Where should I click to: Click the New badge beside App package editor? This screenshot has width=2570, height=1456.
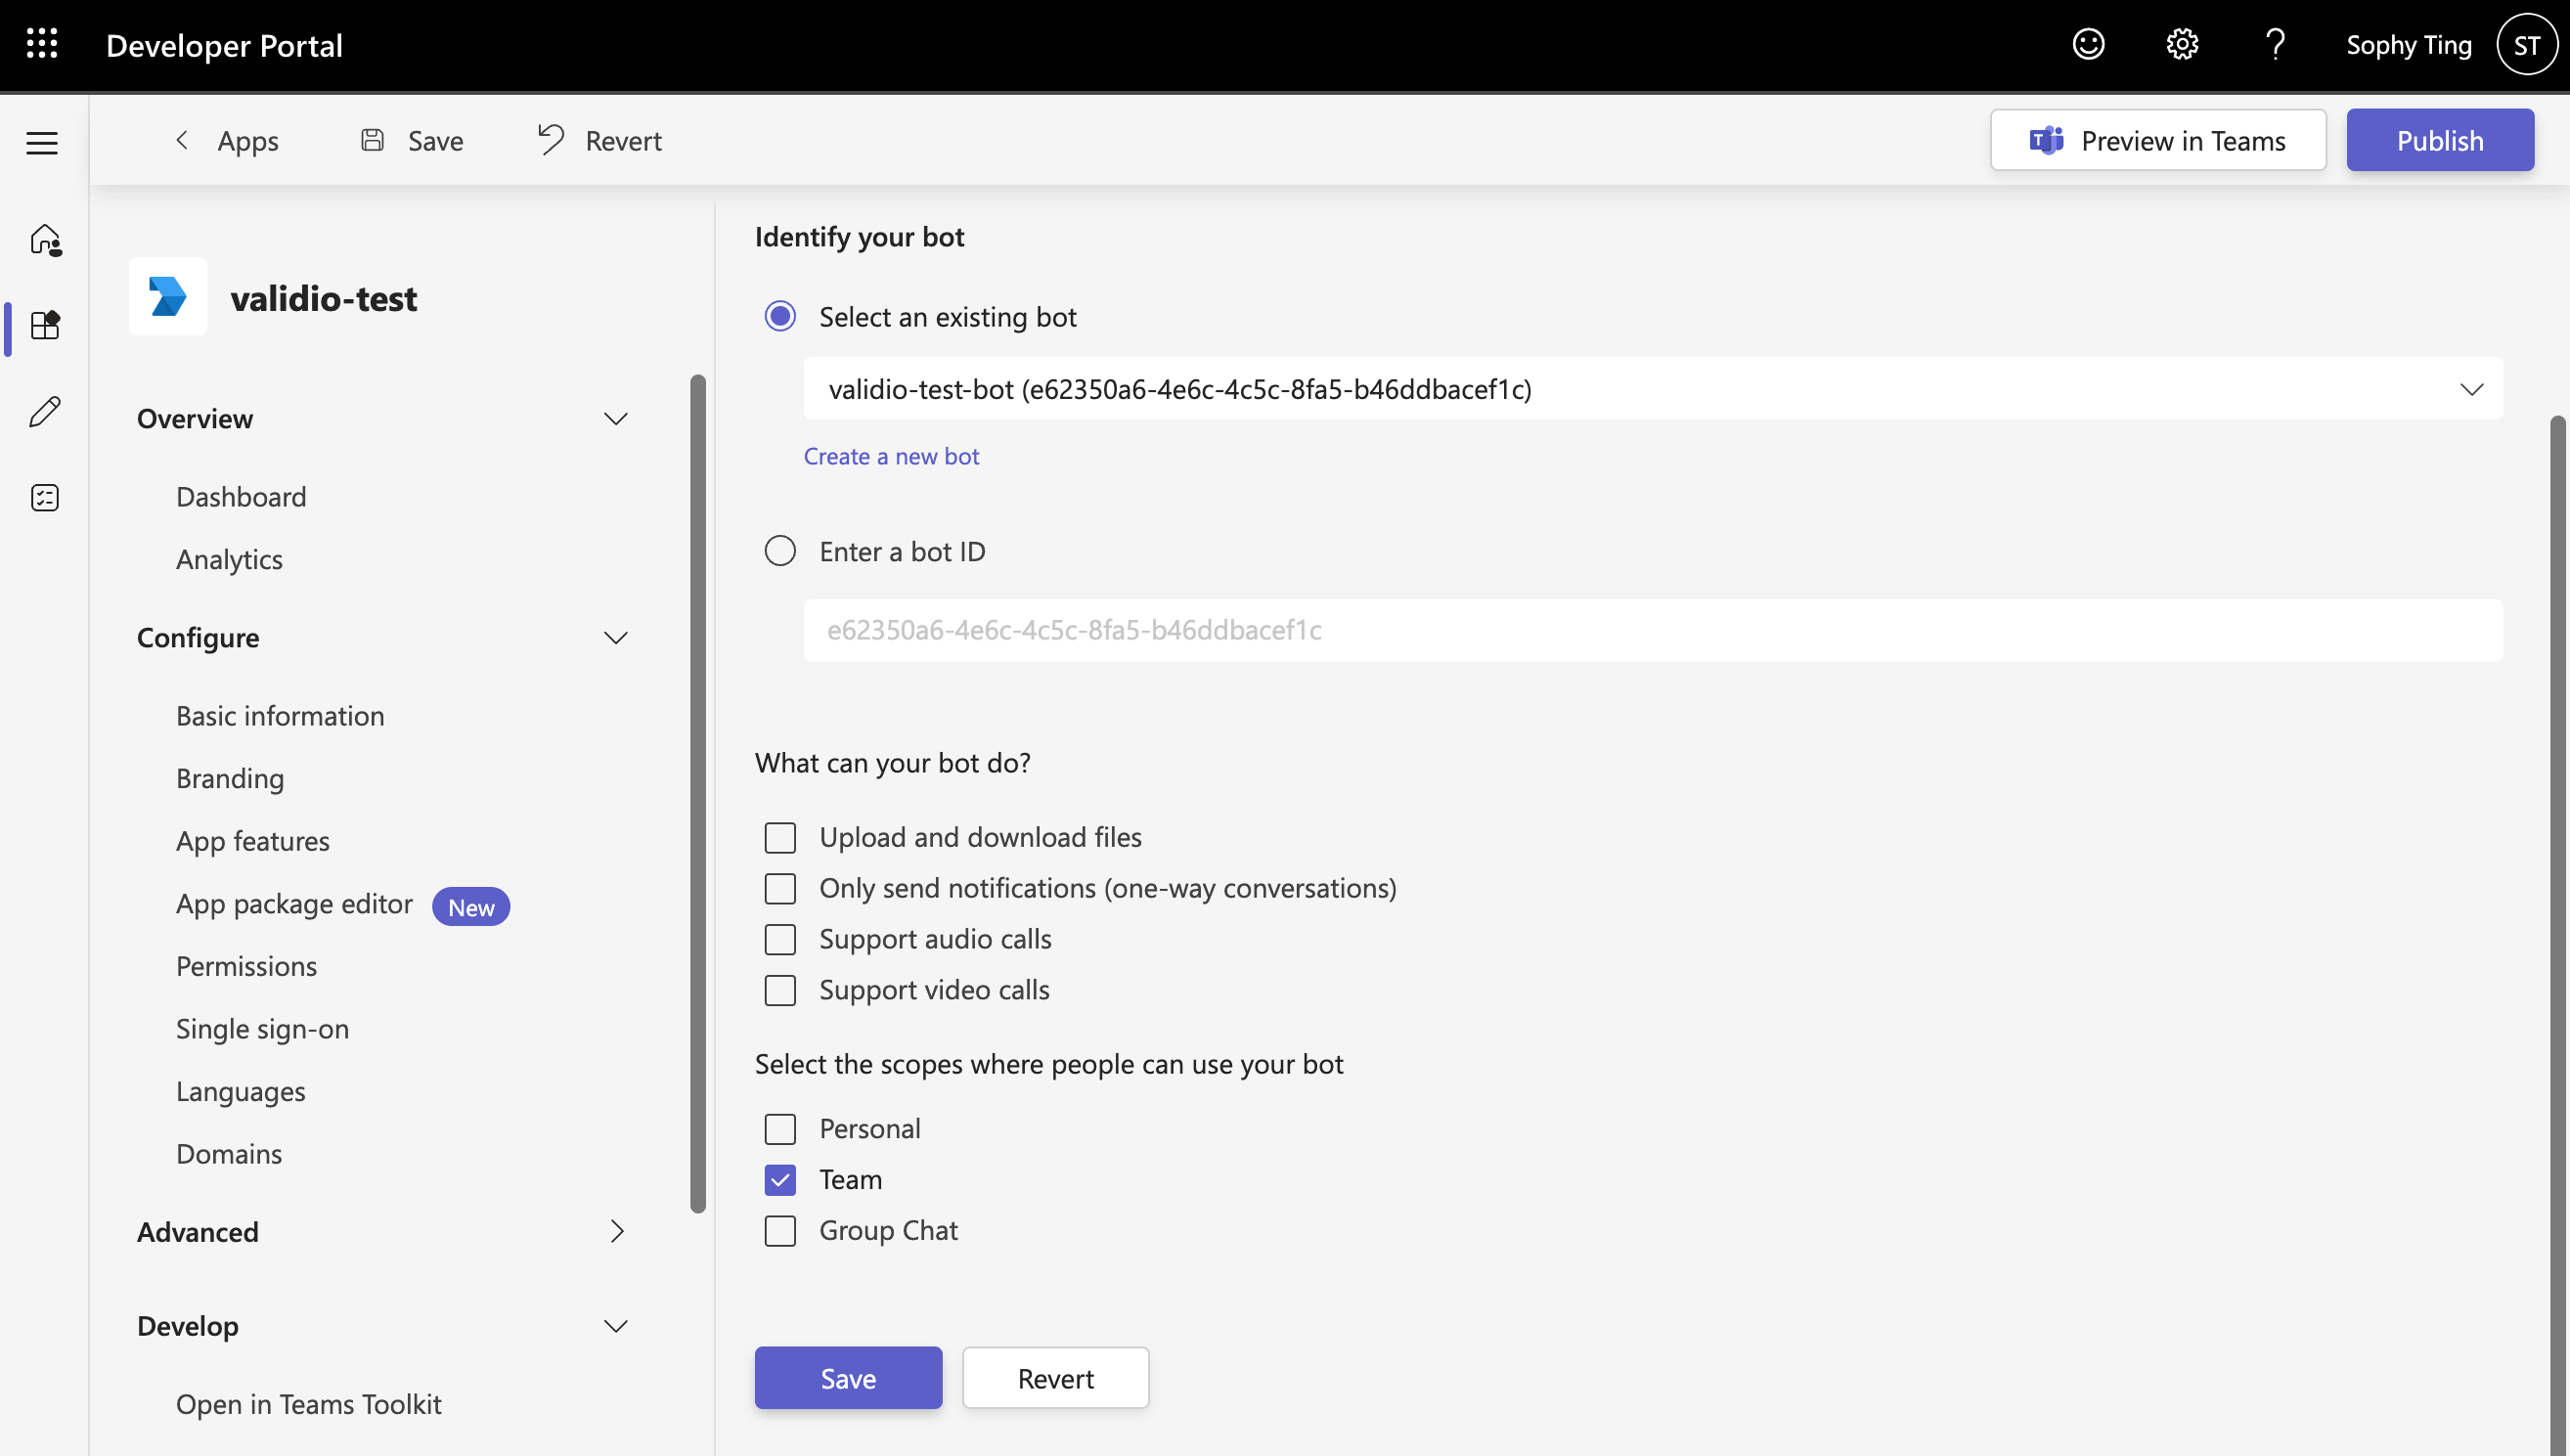[471, 907]
